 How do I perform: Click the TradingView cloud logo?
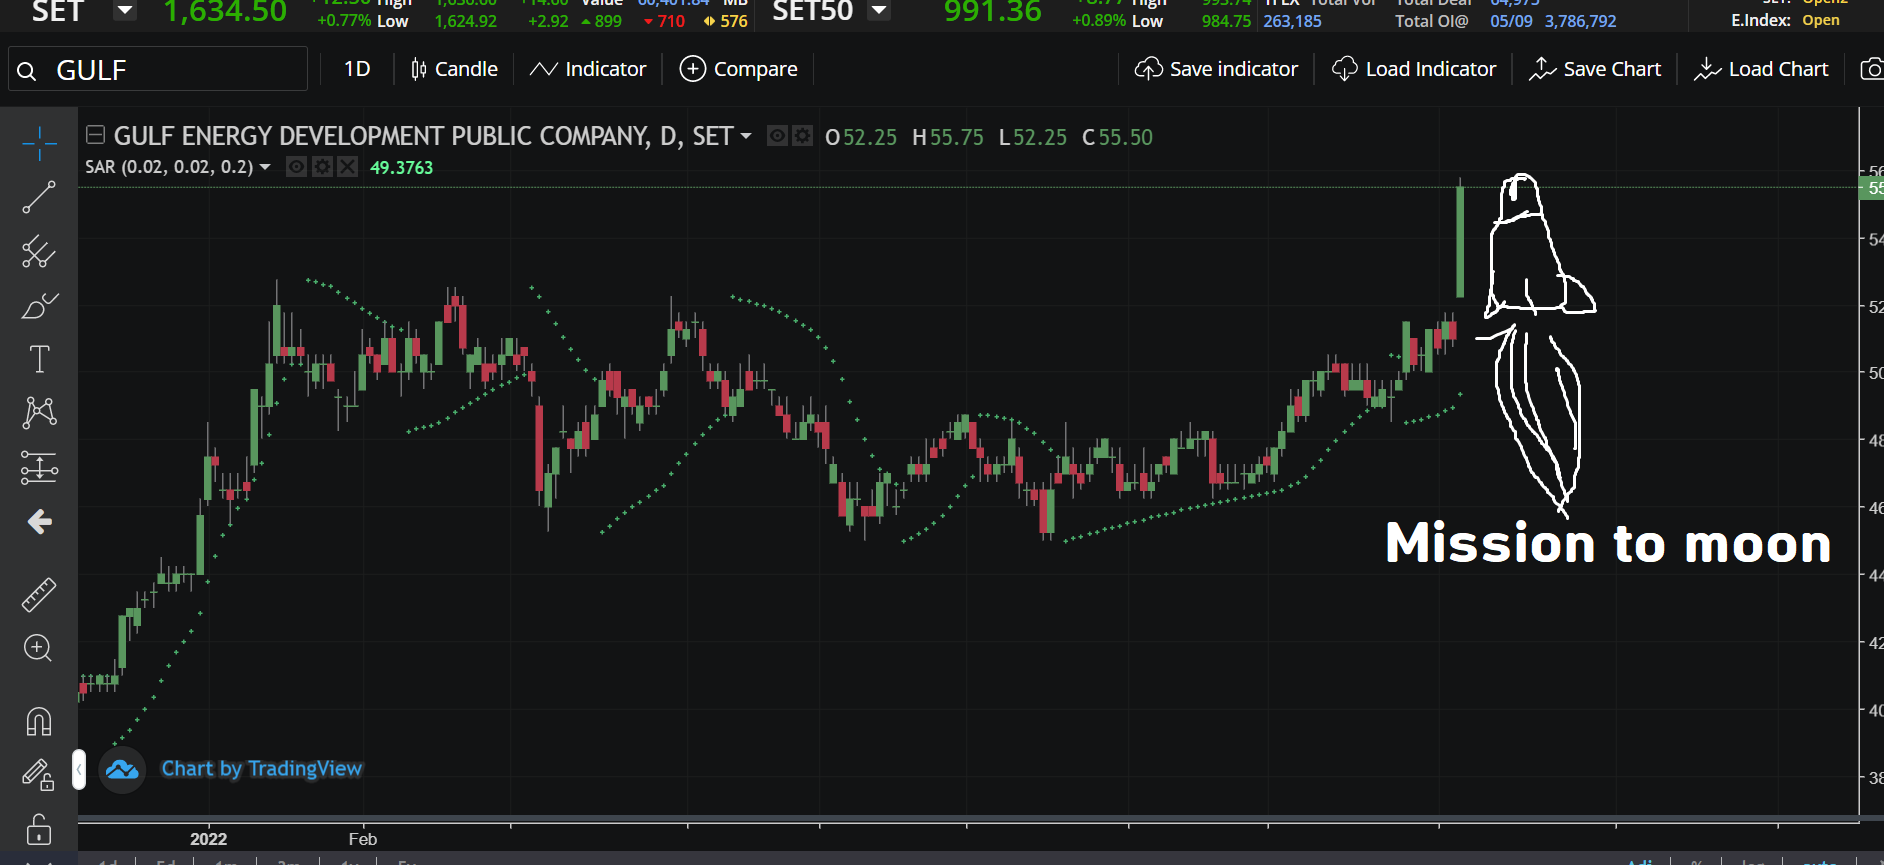tap(122, 769)
